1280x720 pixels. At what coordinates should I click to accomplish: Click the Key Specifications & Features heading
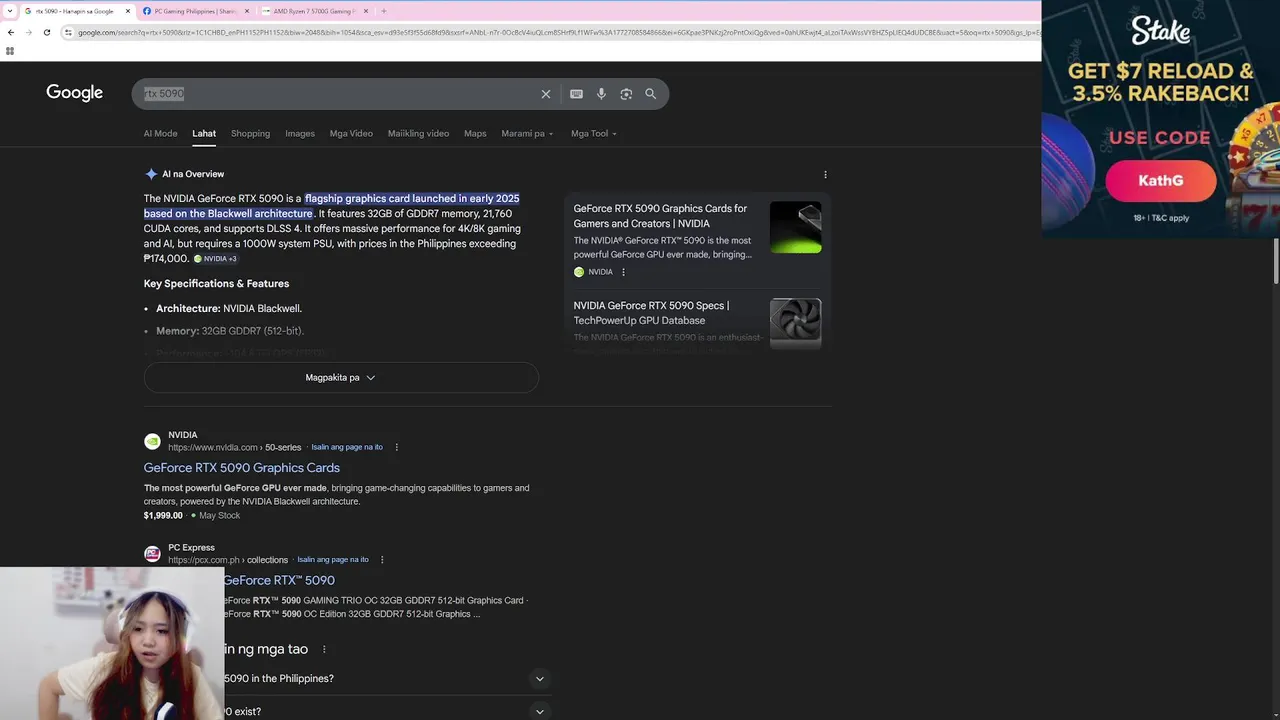click(x=216, y=284)
